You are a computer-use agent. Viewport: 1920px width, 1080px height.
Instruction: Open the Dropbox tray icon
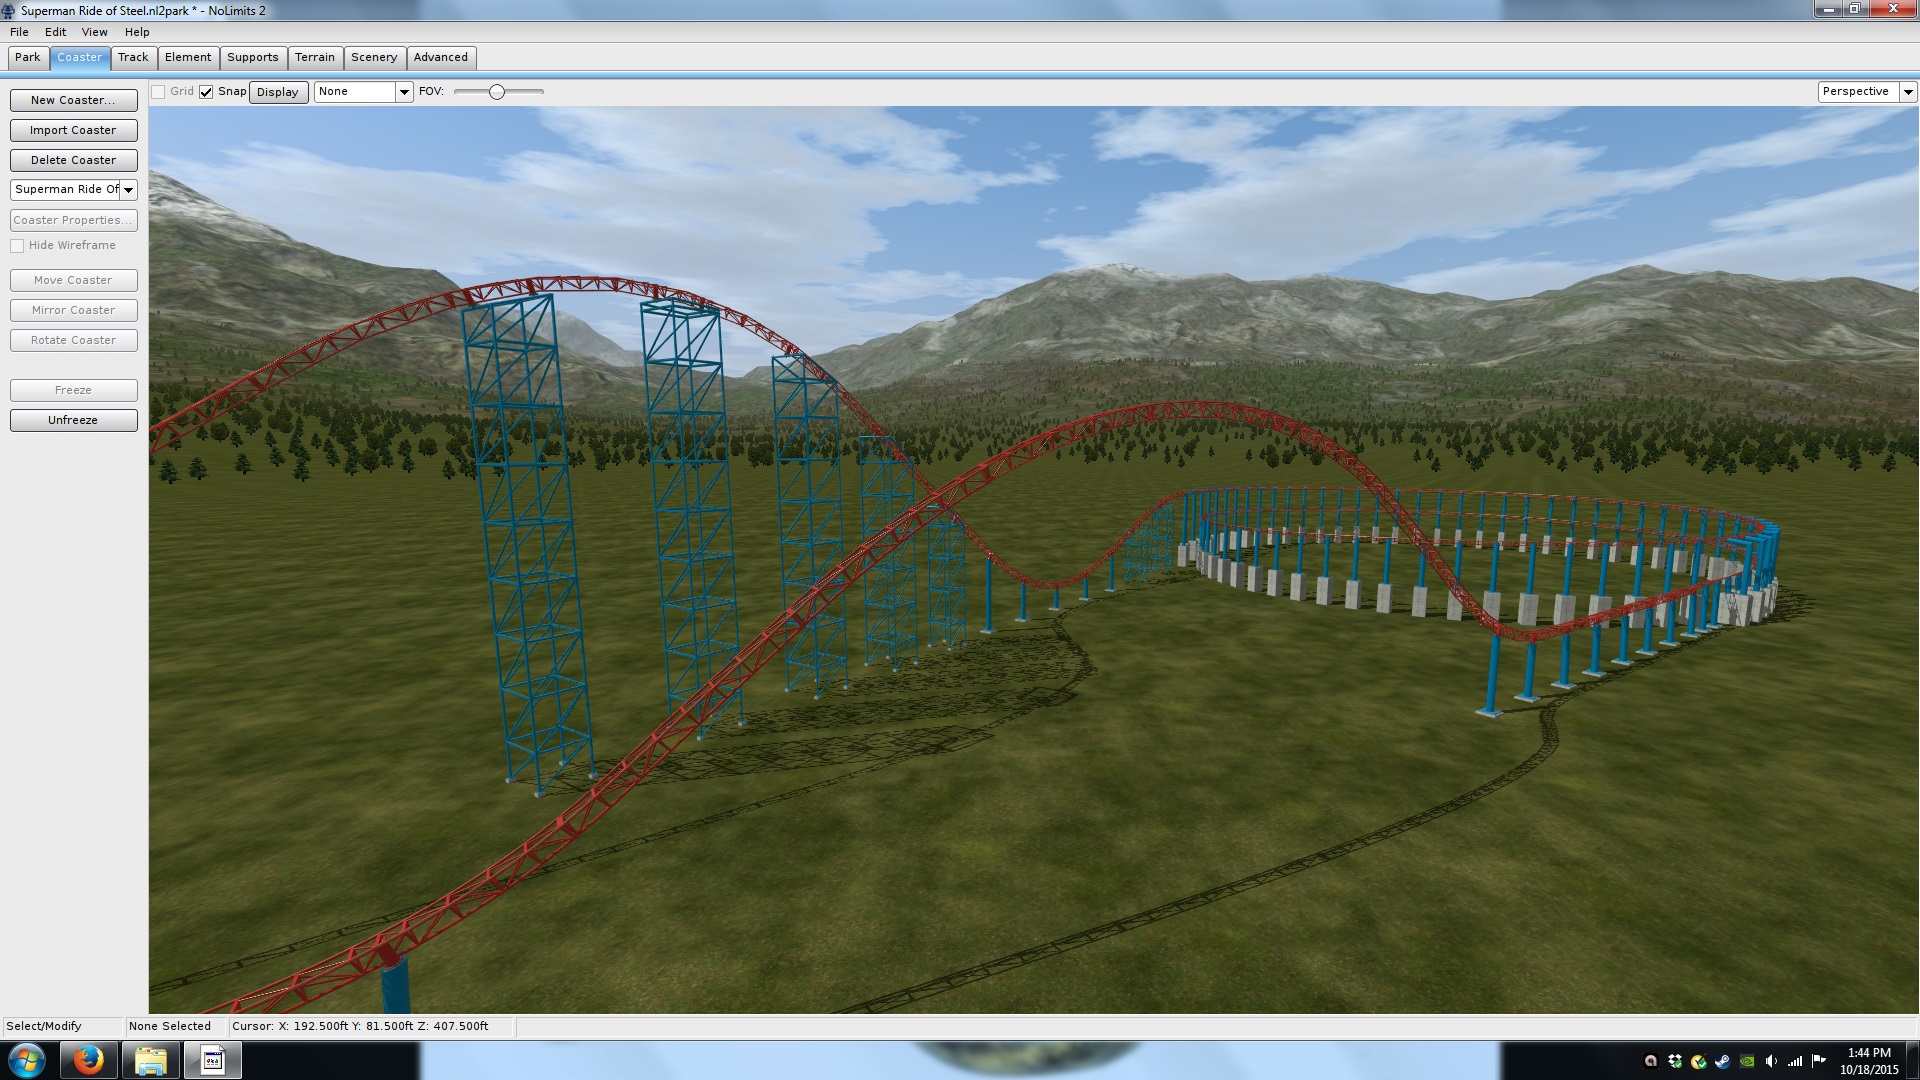click(x=1675, y=1061)
